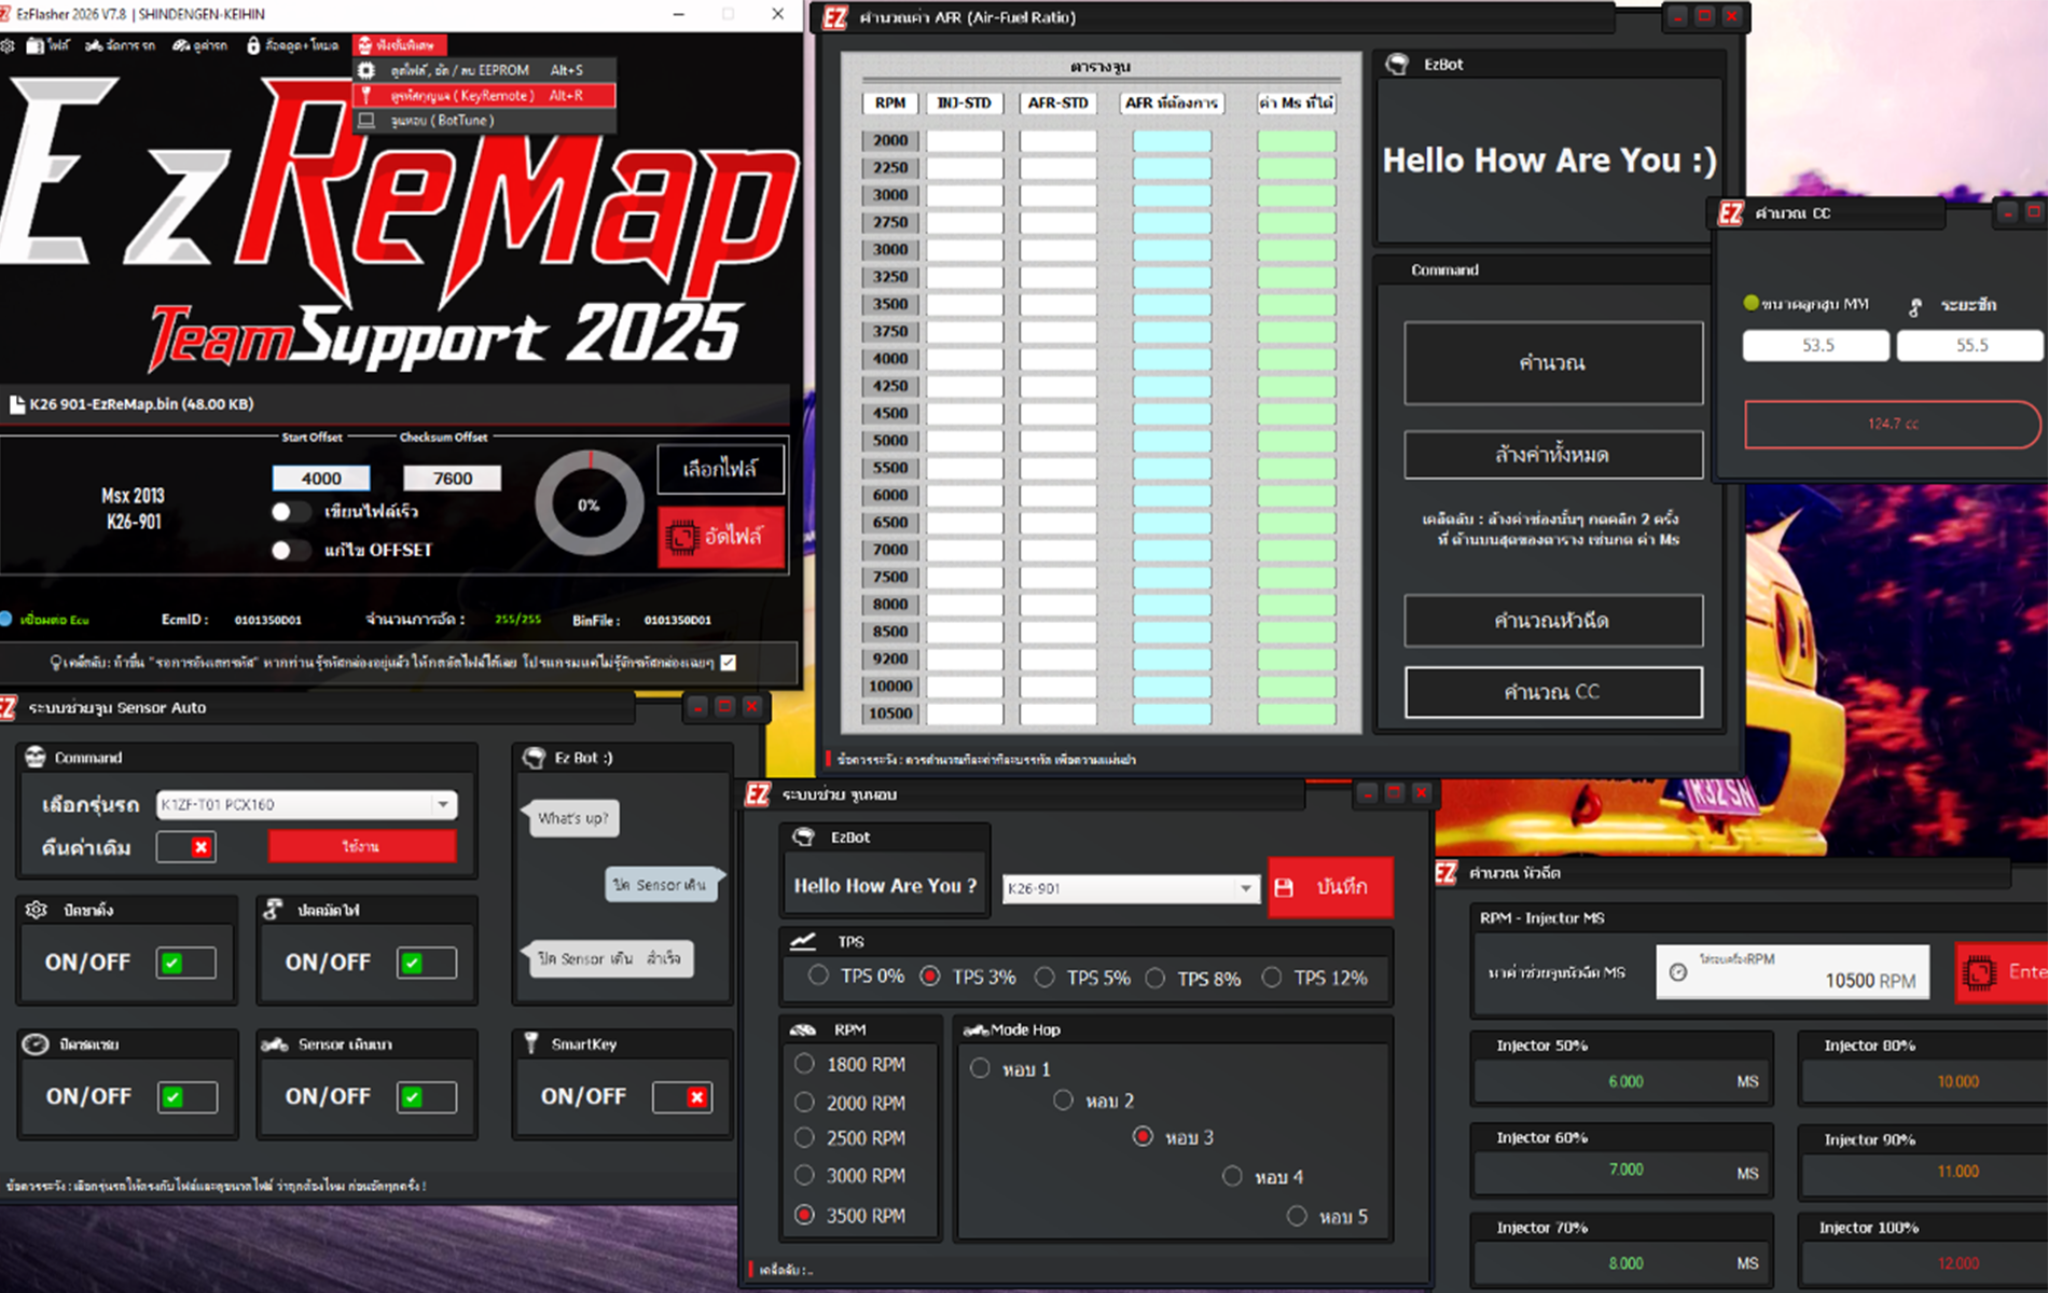
Task: Open the K1ZF-T01 PCX160 vehicle model dropdown
Action: tap(443, 804)
